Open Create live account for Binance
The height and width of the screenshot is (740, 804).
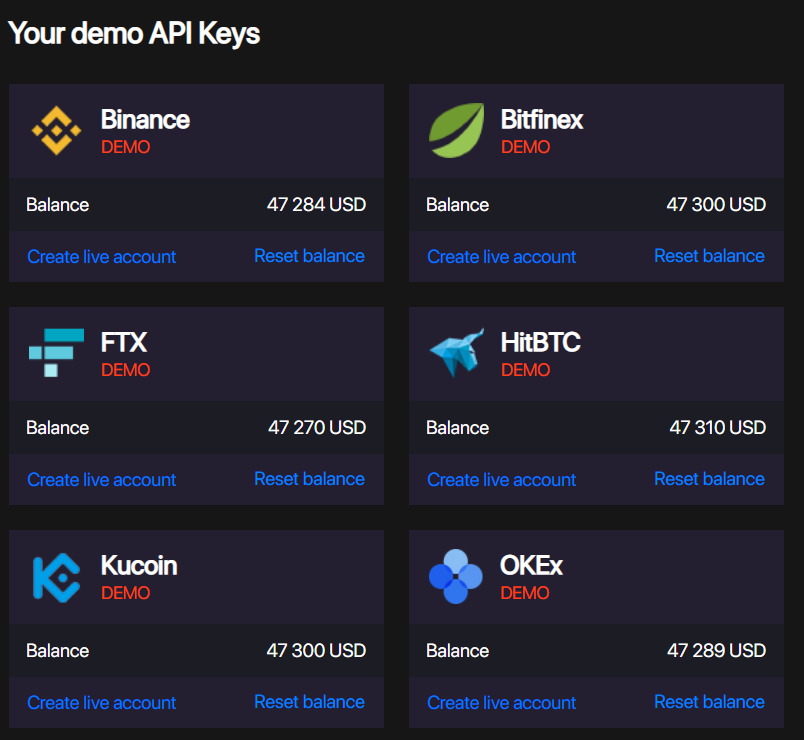tap(102, 256)
